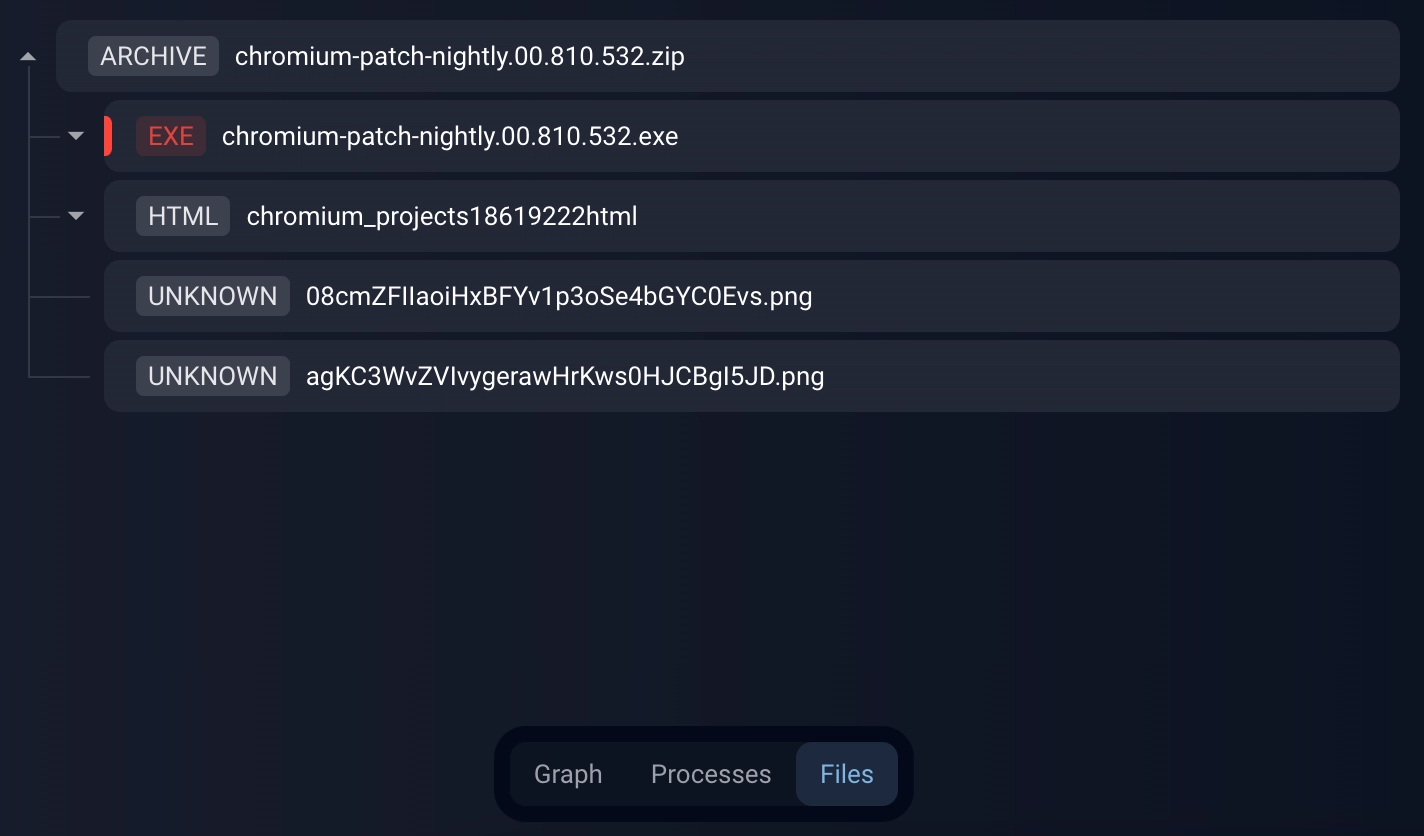Switch to the Processes tab

point(711,774)
